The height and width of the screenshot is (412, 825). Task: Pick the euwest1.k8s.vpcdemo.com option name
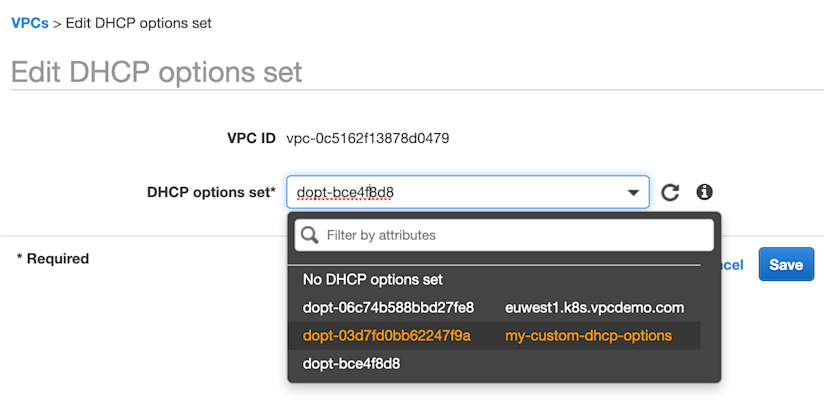[595, 308]
